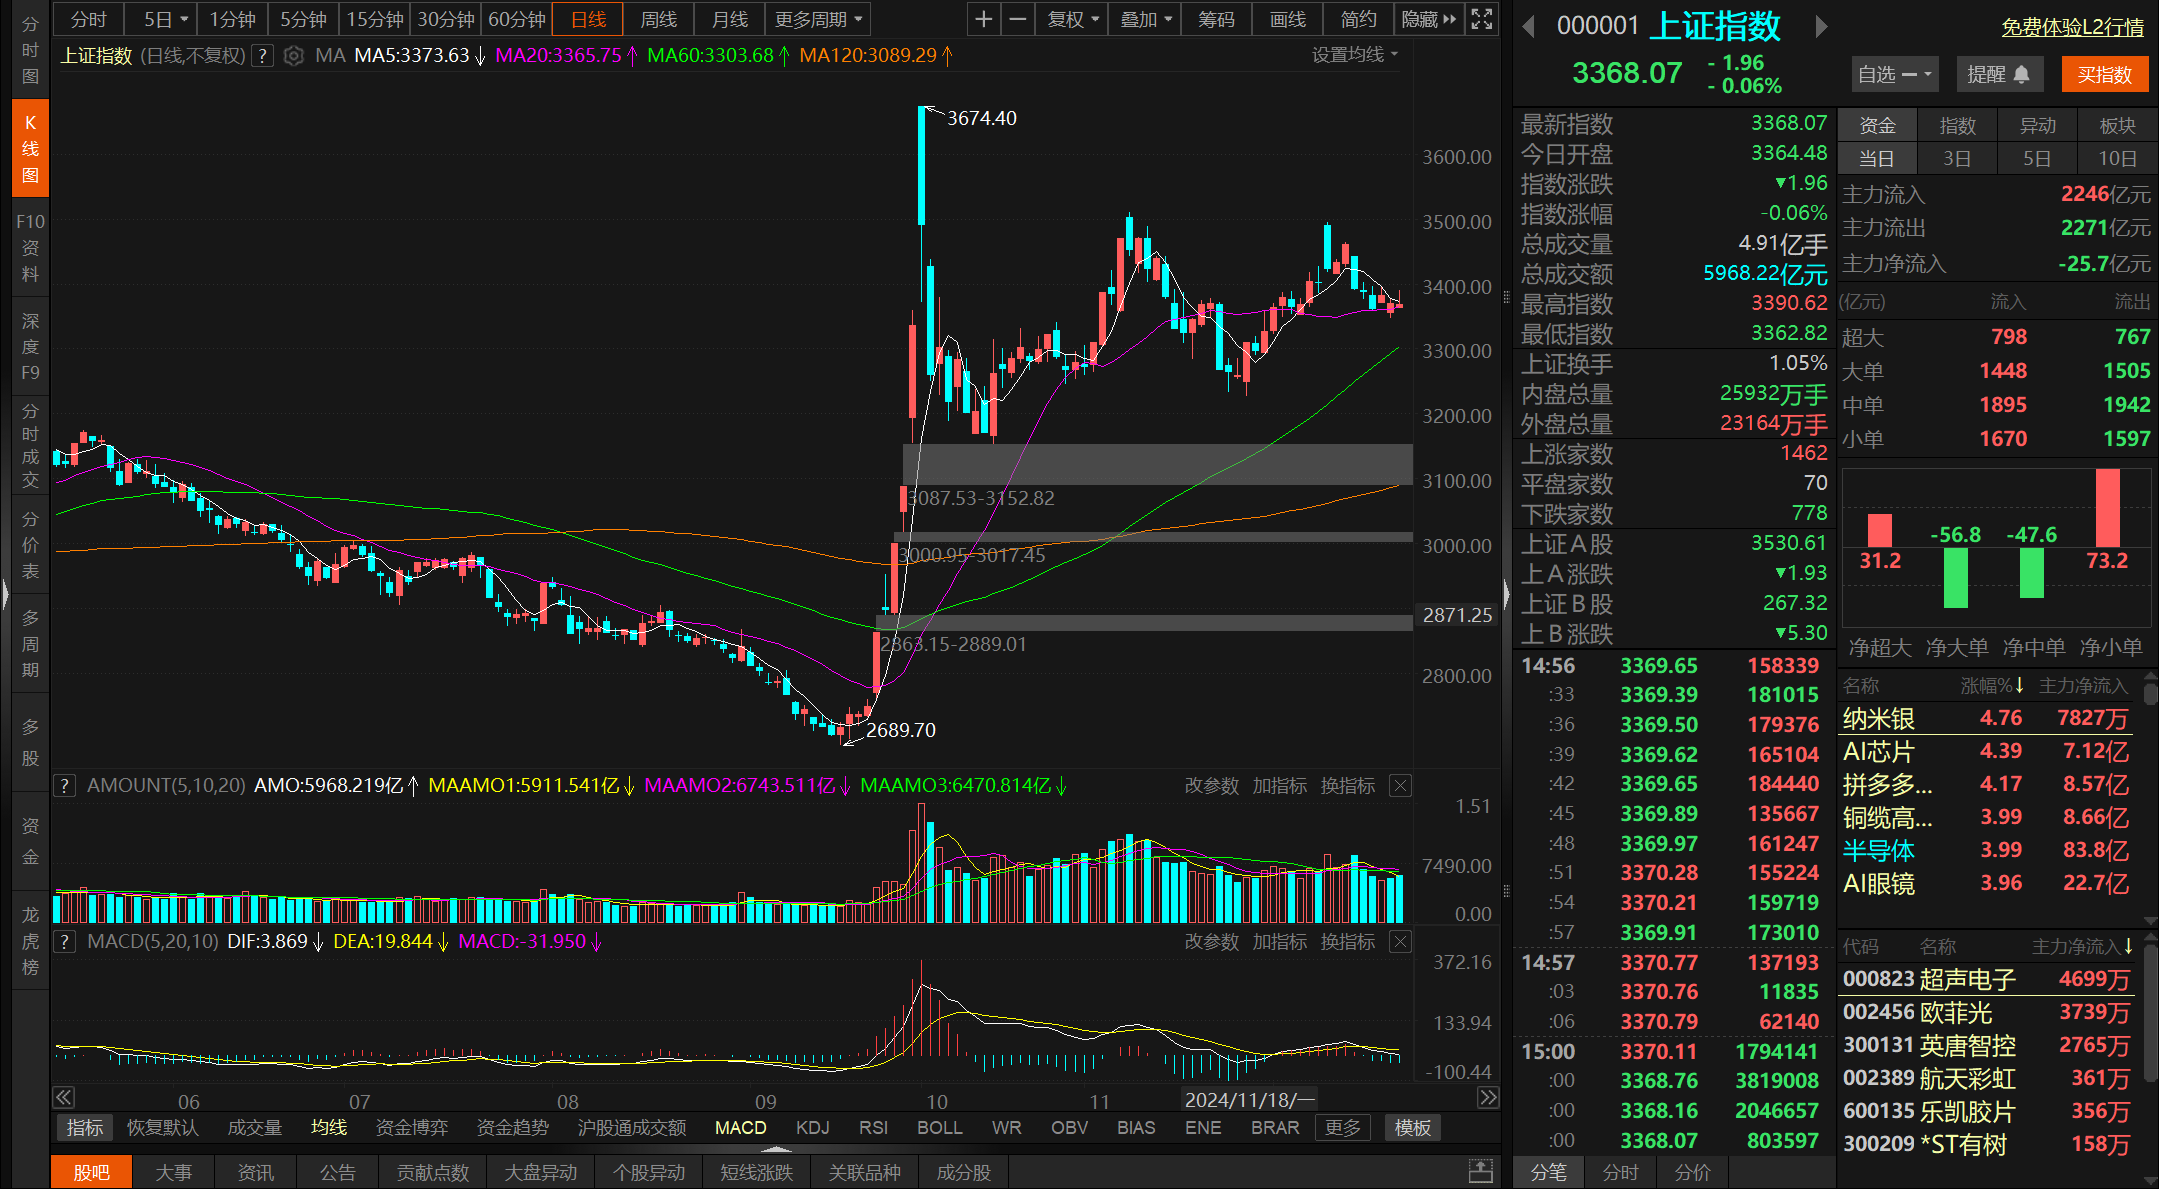Open AMOUNT indicator help icon
This screenshot has width=2159, height=1189.
pos(65,786)
